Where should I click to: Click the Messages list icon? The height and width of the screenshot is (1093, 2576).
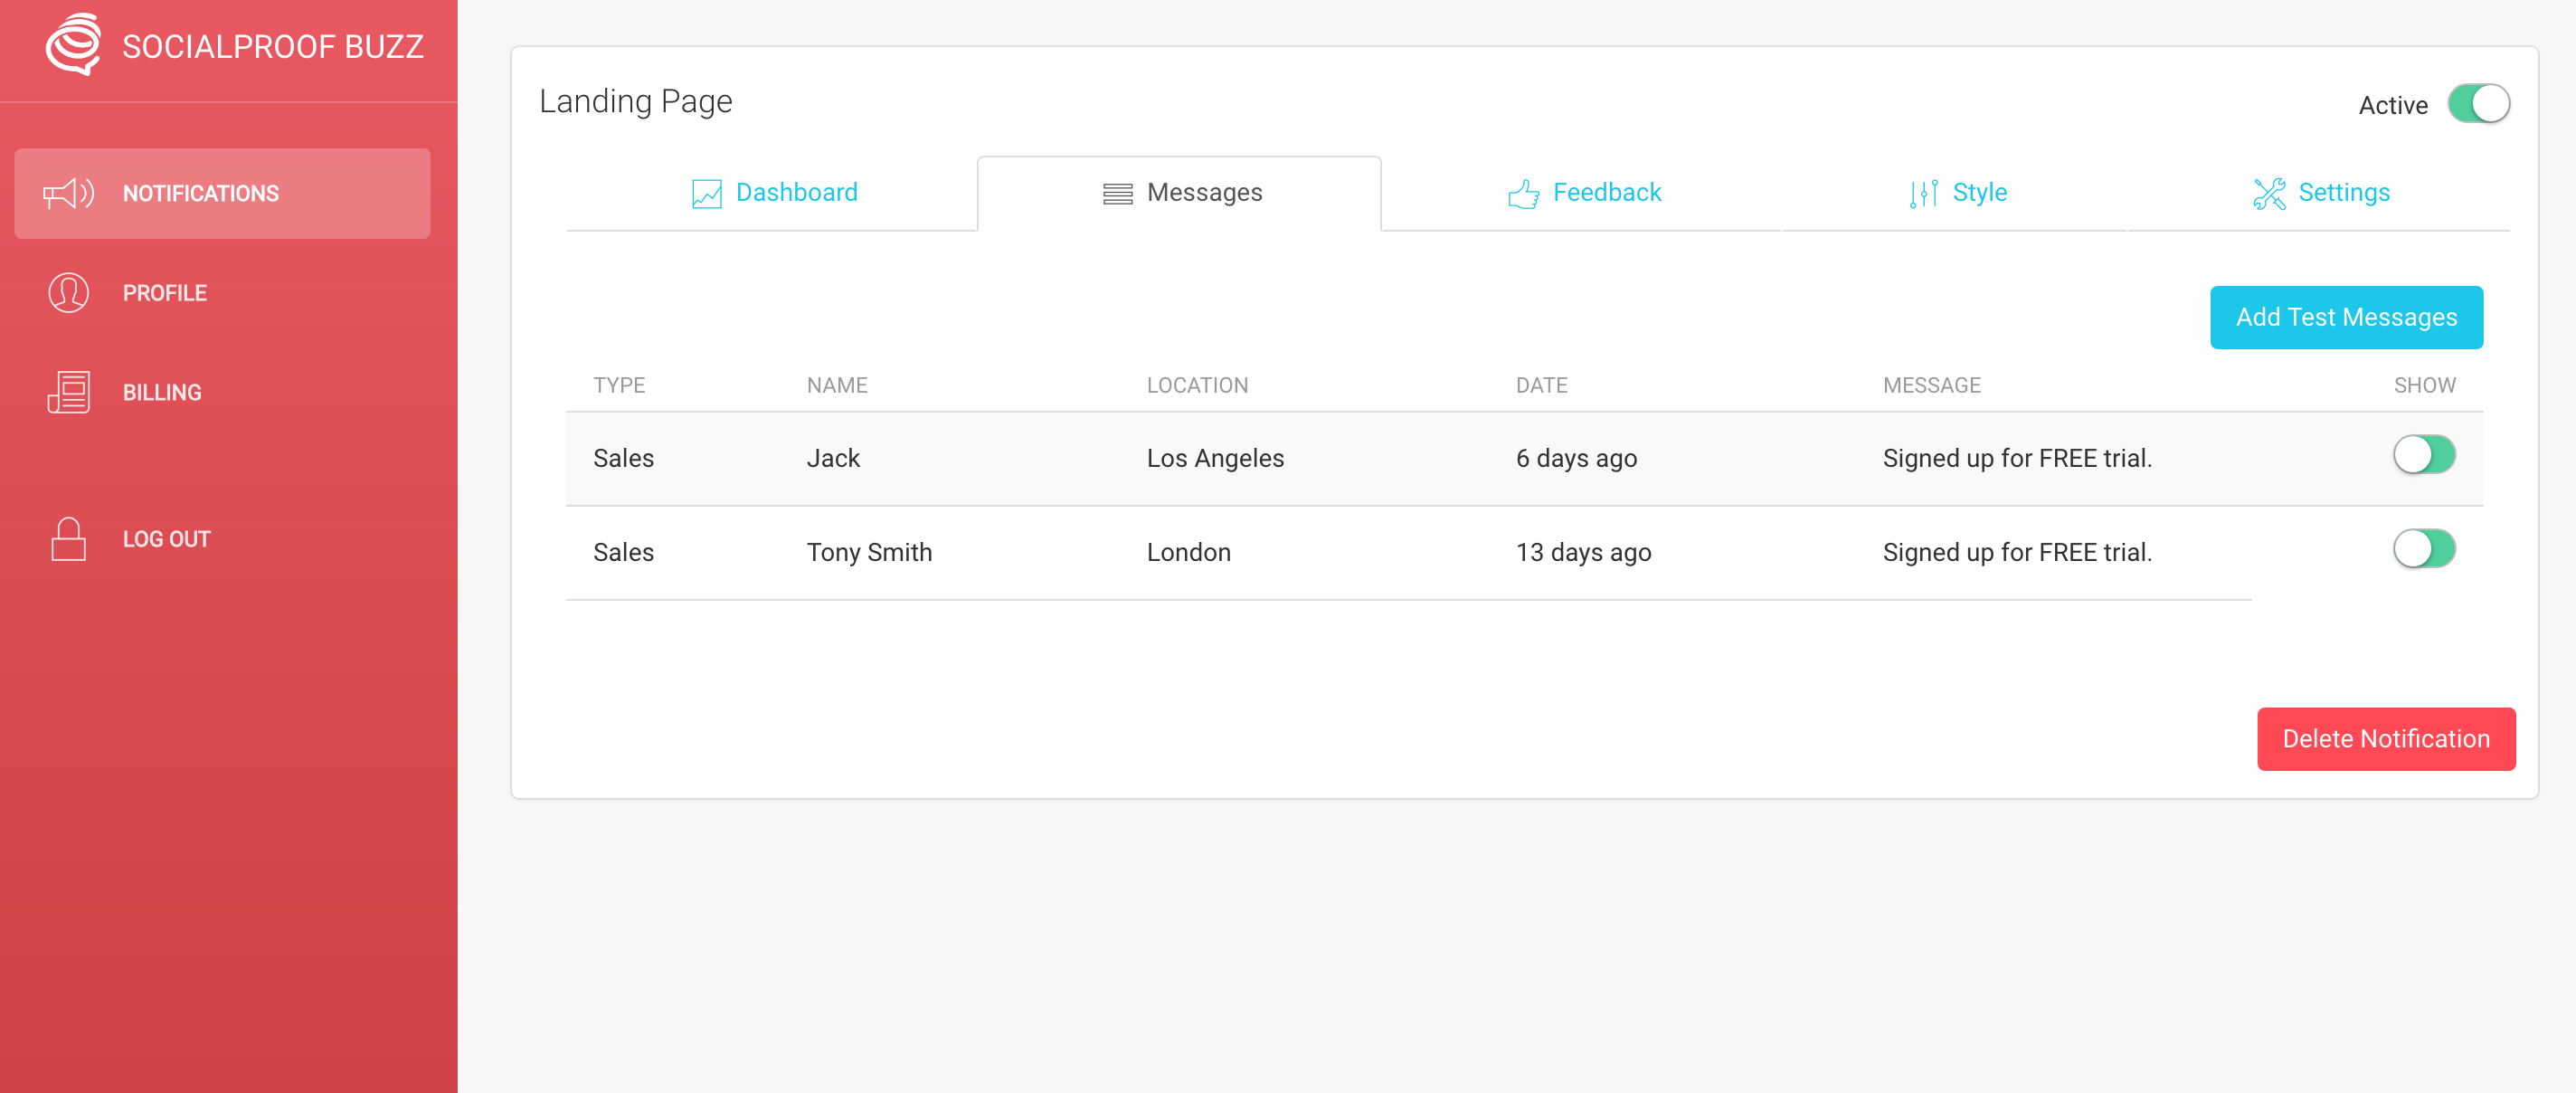pyautogui.click(x=1117, y=193)
